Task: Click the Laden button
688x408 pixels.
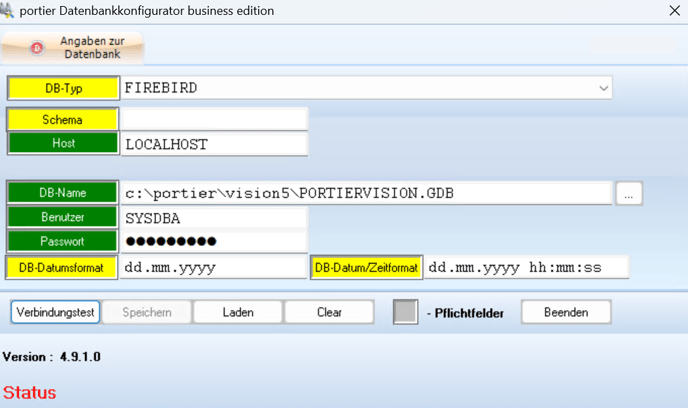Action: click(238, 312)
